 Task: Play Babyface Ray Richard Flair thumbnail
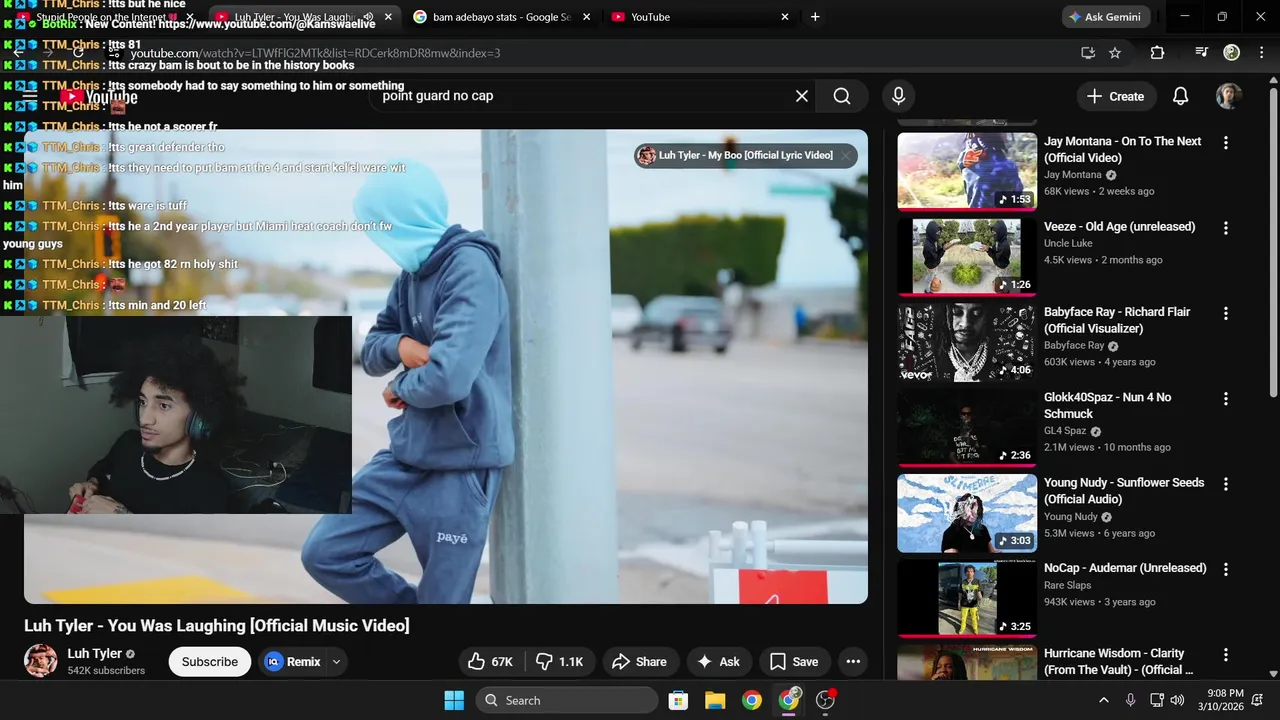coord(967,342)
